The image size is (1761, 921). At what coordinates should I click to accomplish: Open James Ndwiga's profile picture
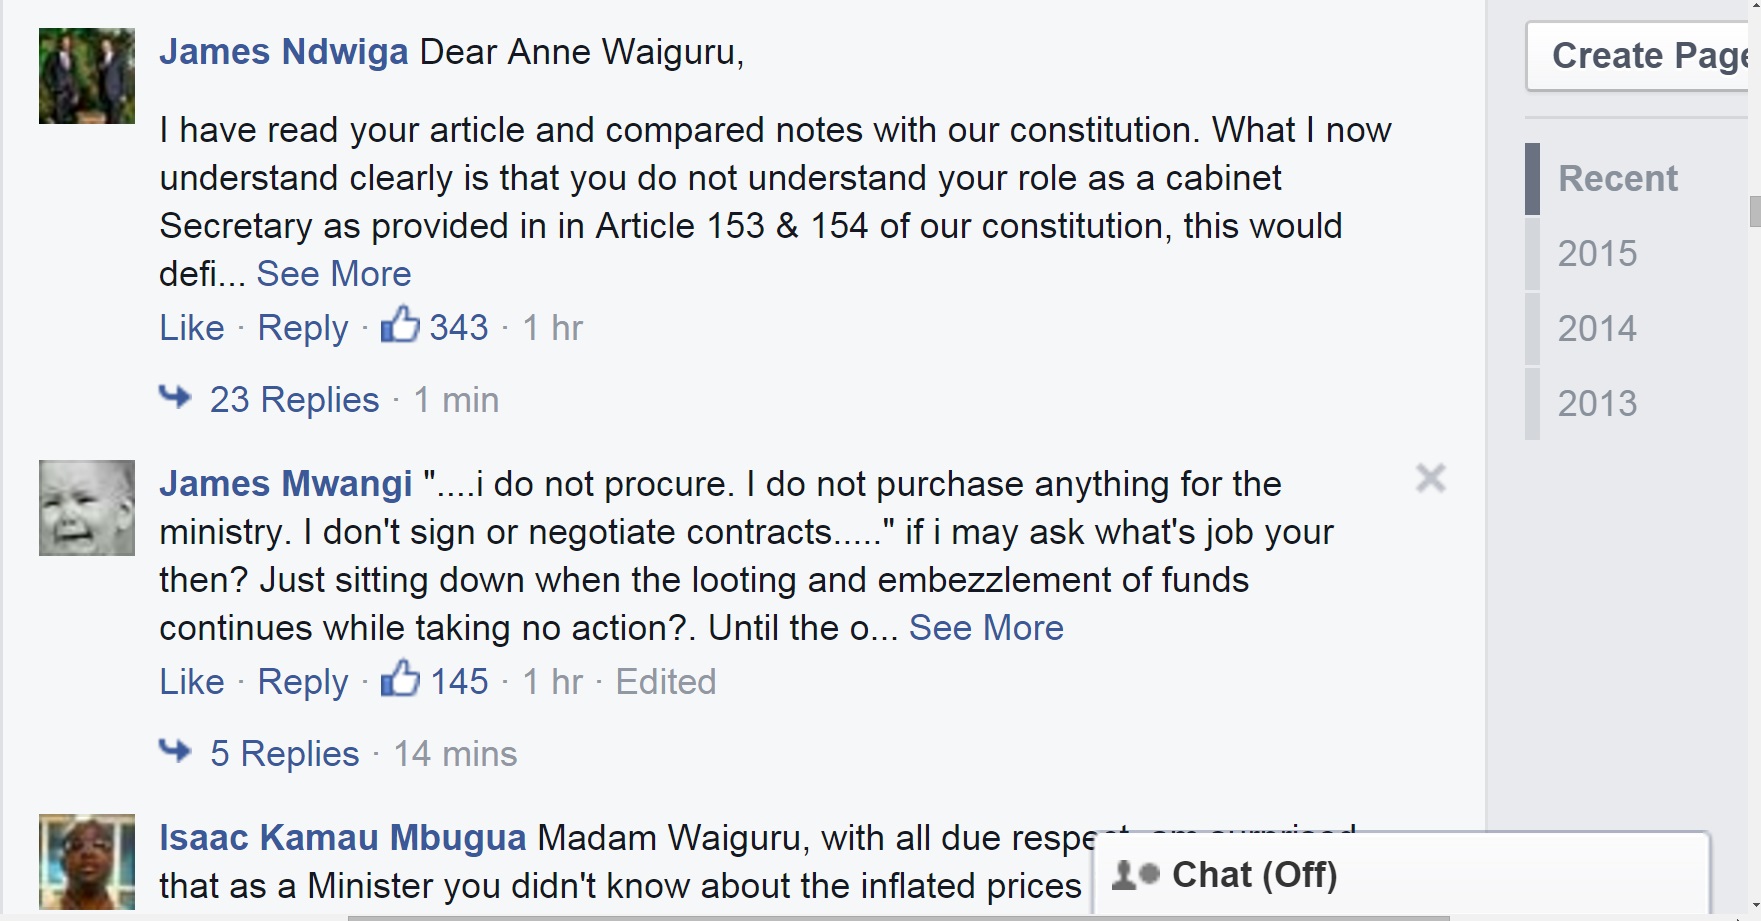click(x=87, y=76)
